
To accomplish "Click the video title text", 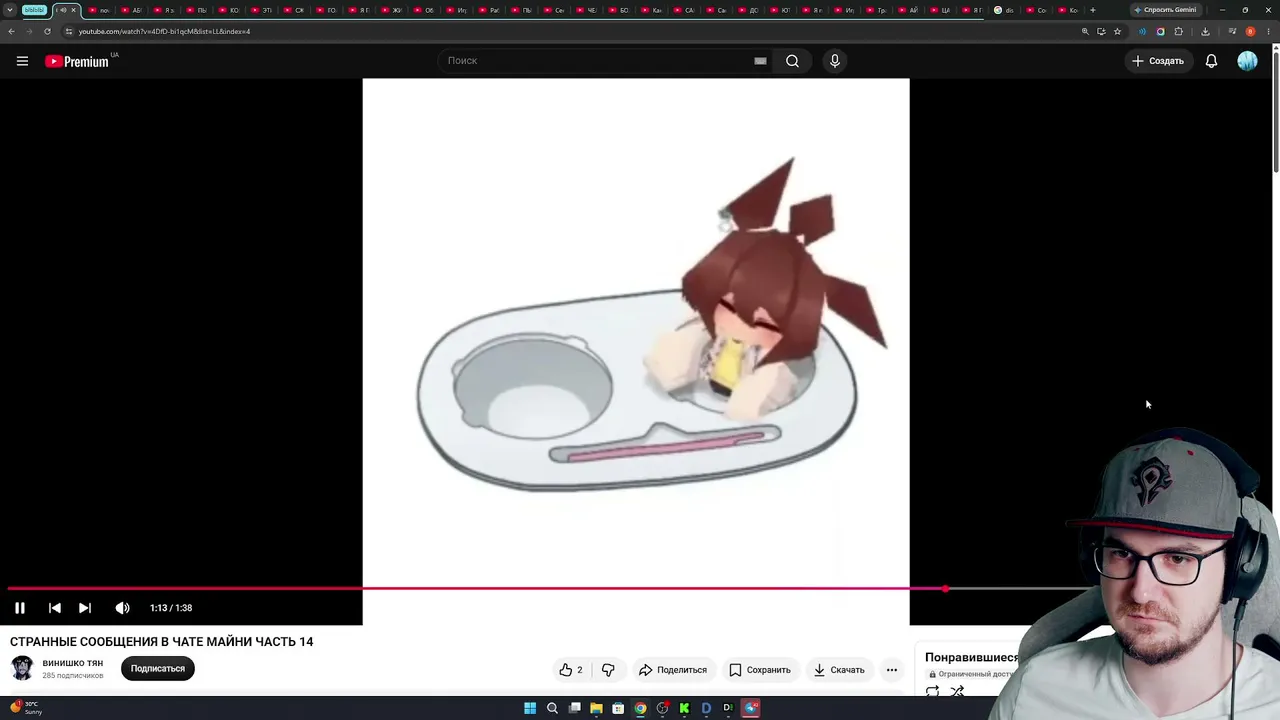I will pos(162,642).
